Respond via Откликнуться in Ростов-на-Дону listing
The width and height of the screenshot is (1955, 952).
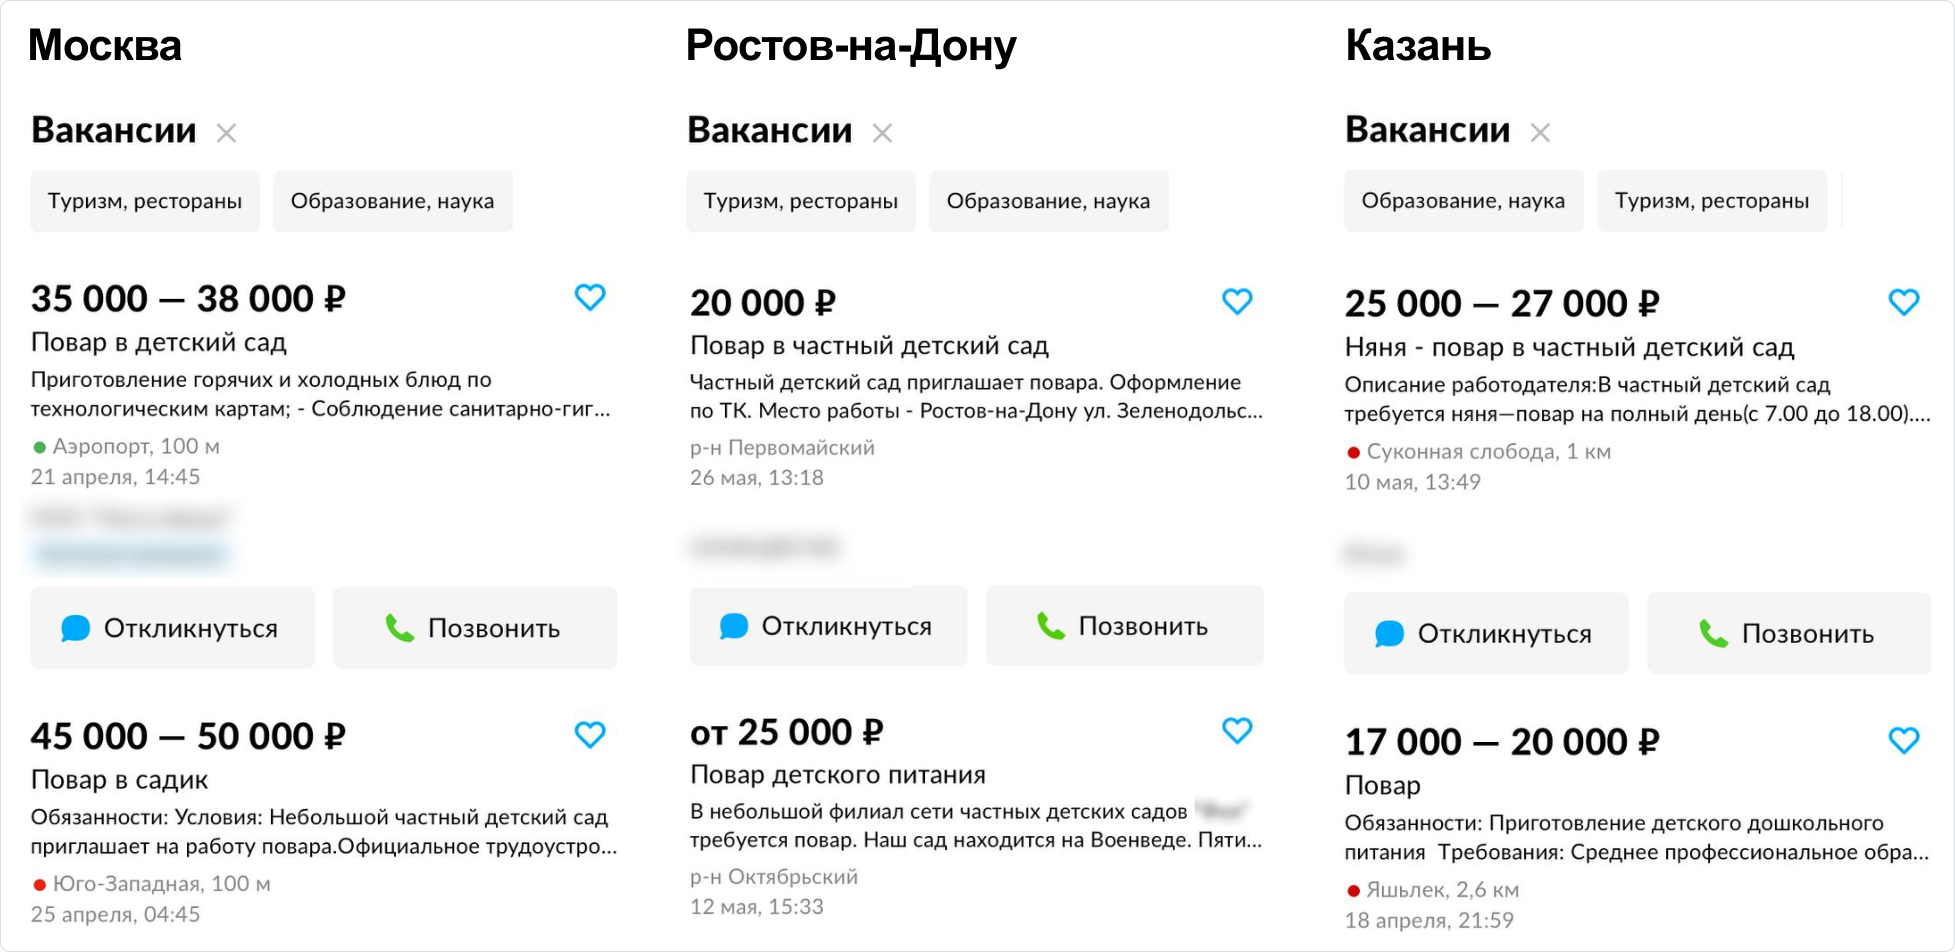coord(828,626)
